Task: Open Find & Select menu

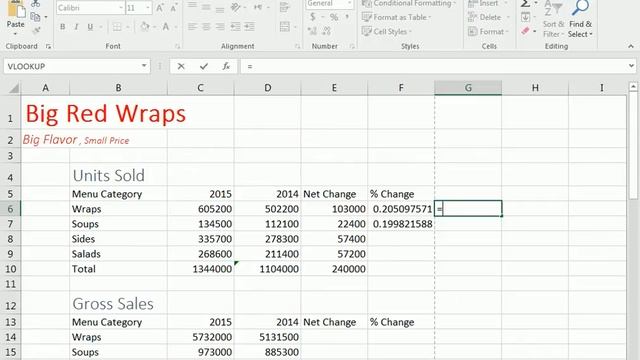Action: pos(580,19)
